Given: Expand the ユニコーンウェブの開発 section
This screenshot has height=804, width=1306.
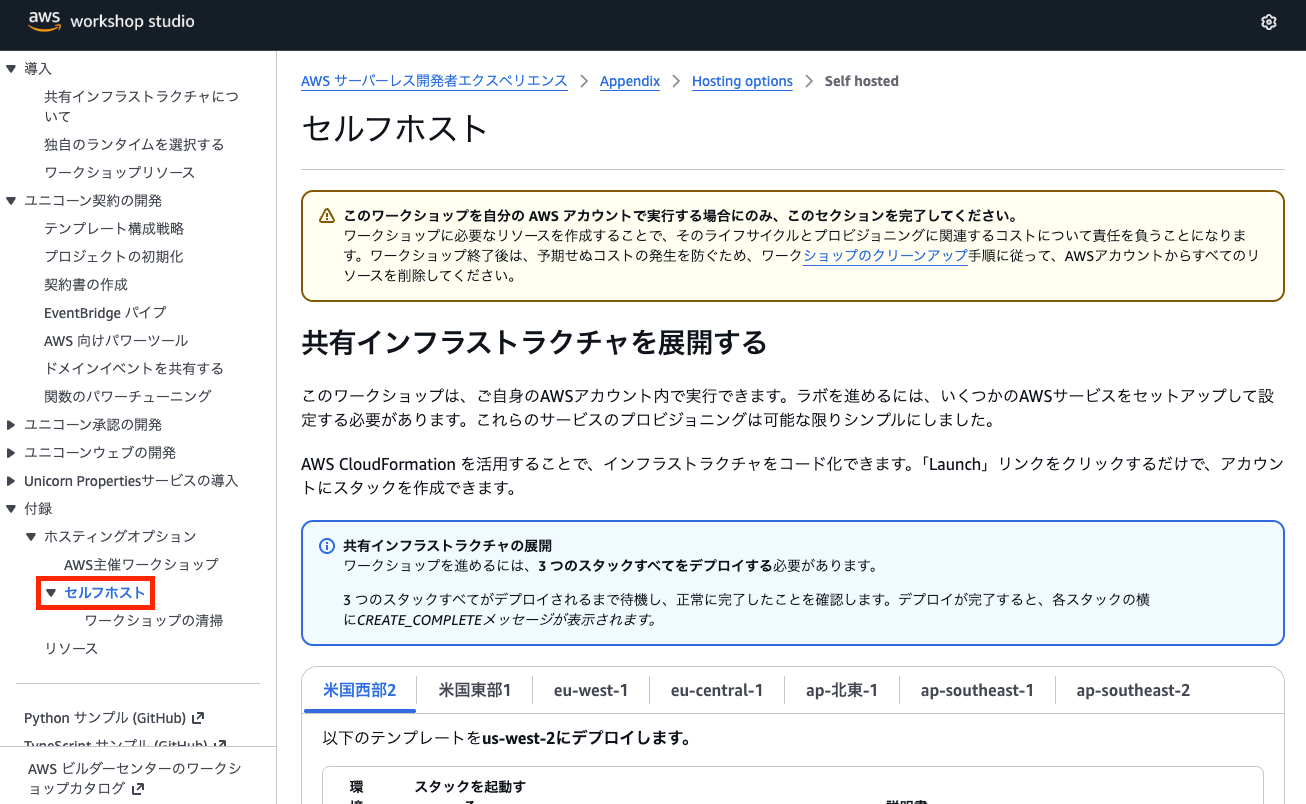Looking at the screenshot, I should pos(11,451).
